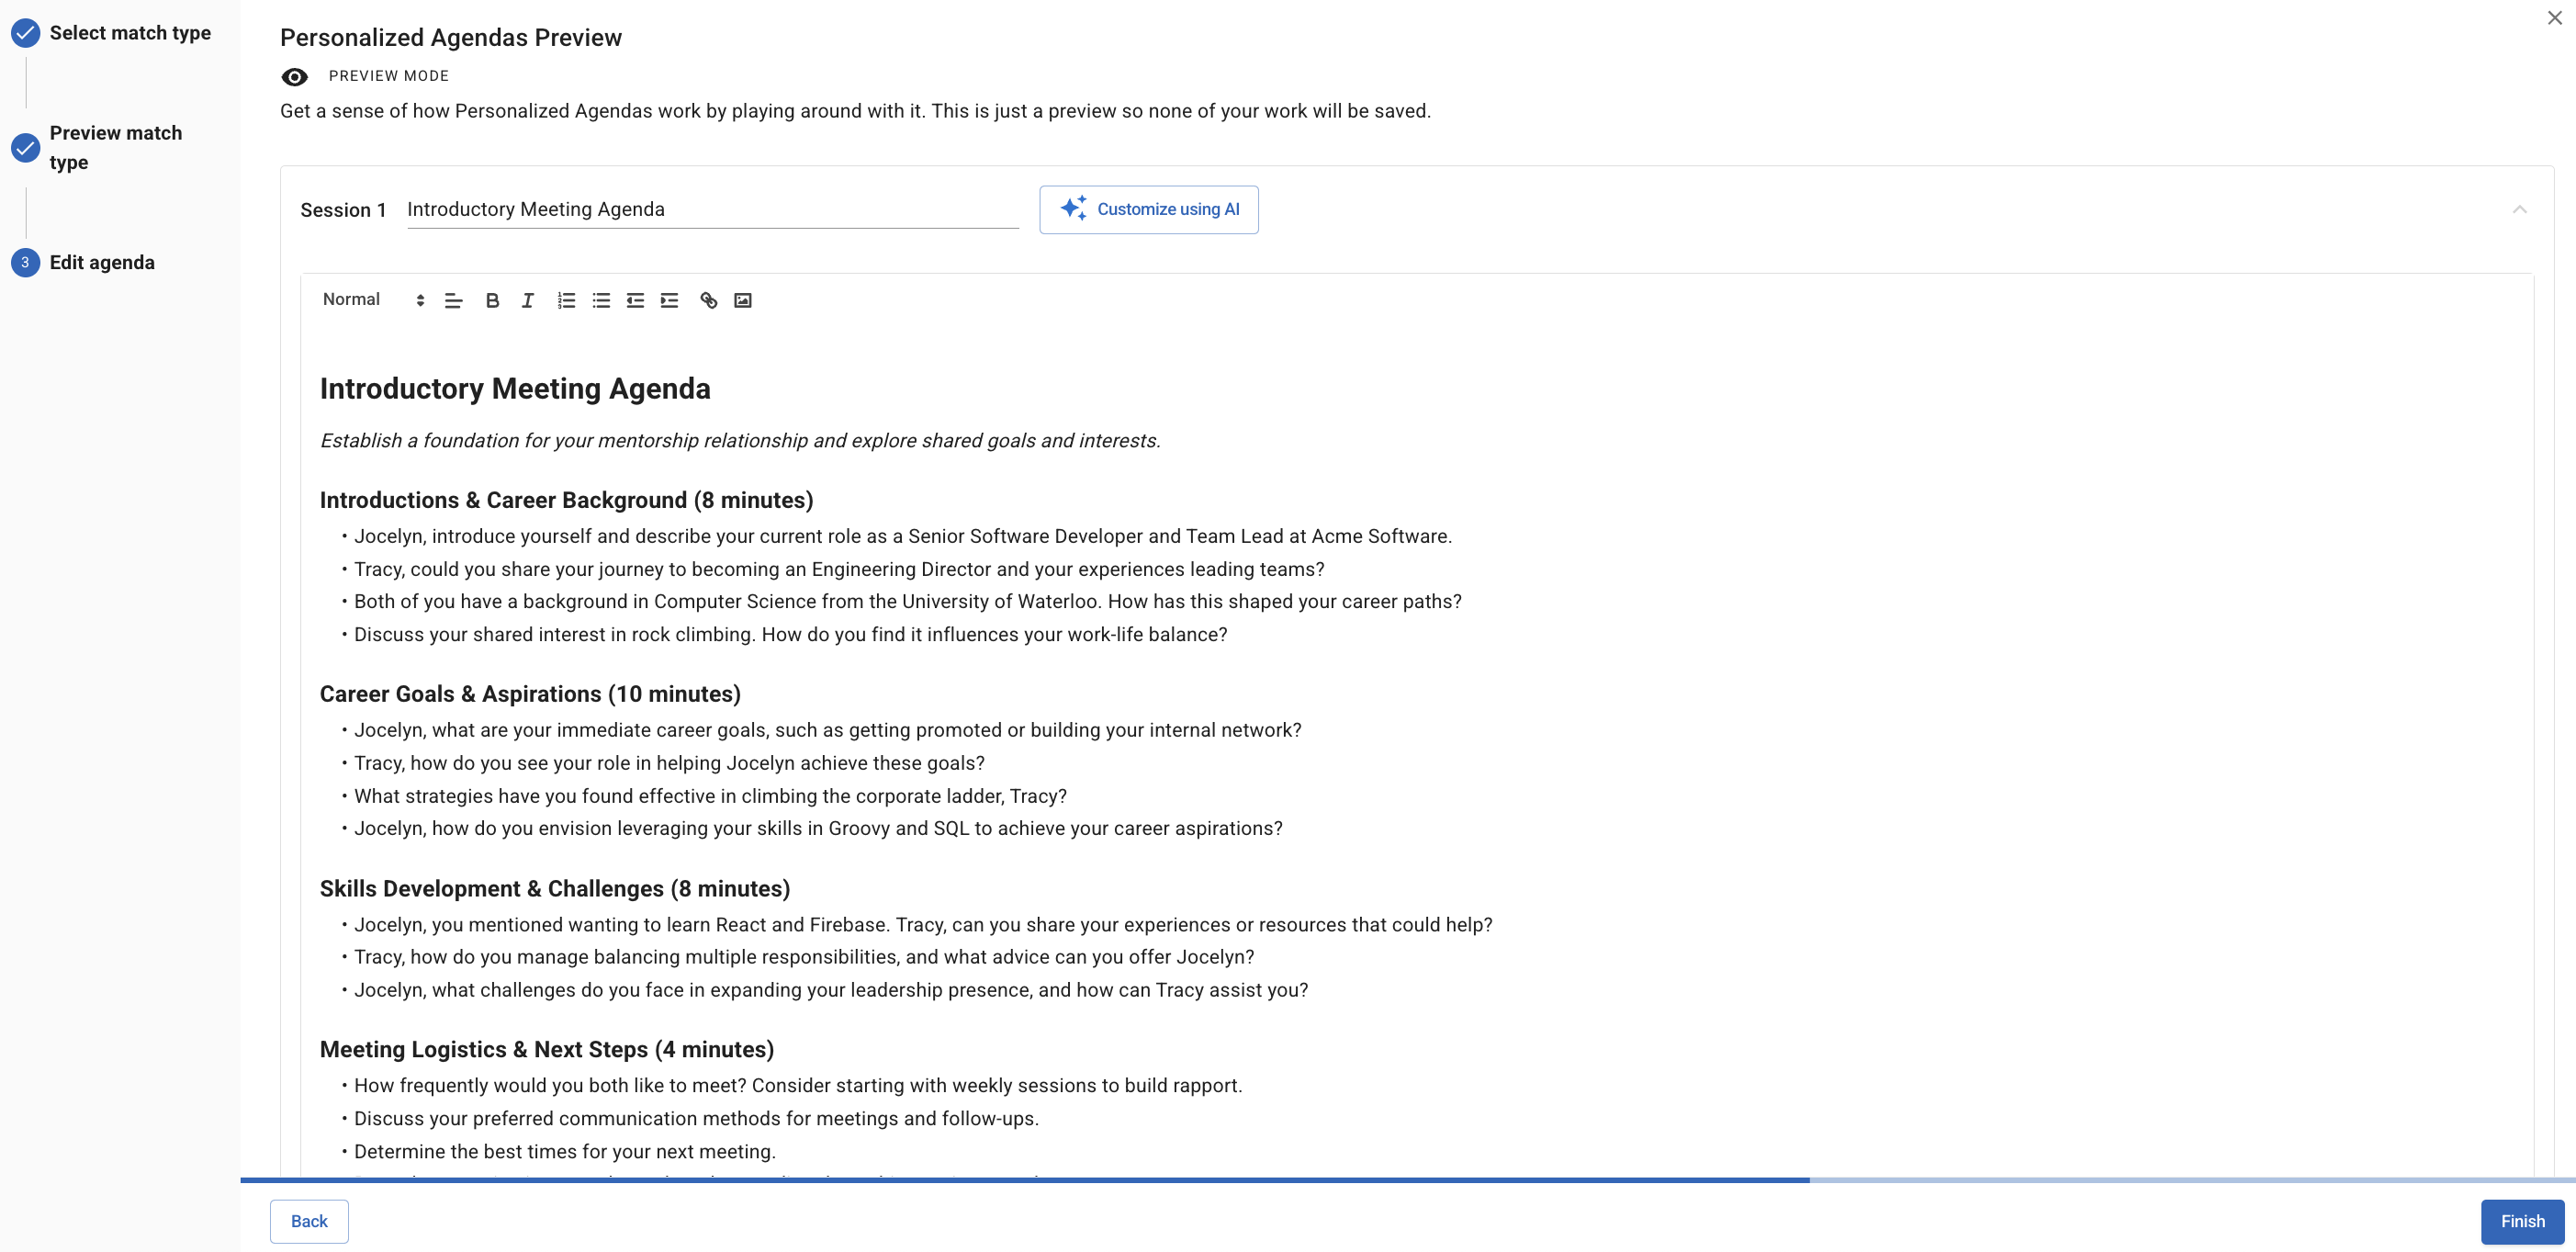Collapse the Session 1 panel

tap(2519, 209)
